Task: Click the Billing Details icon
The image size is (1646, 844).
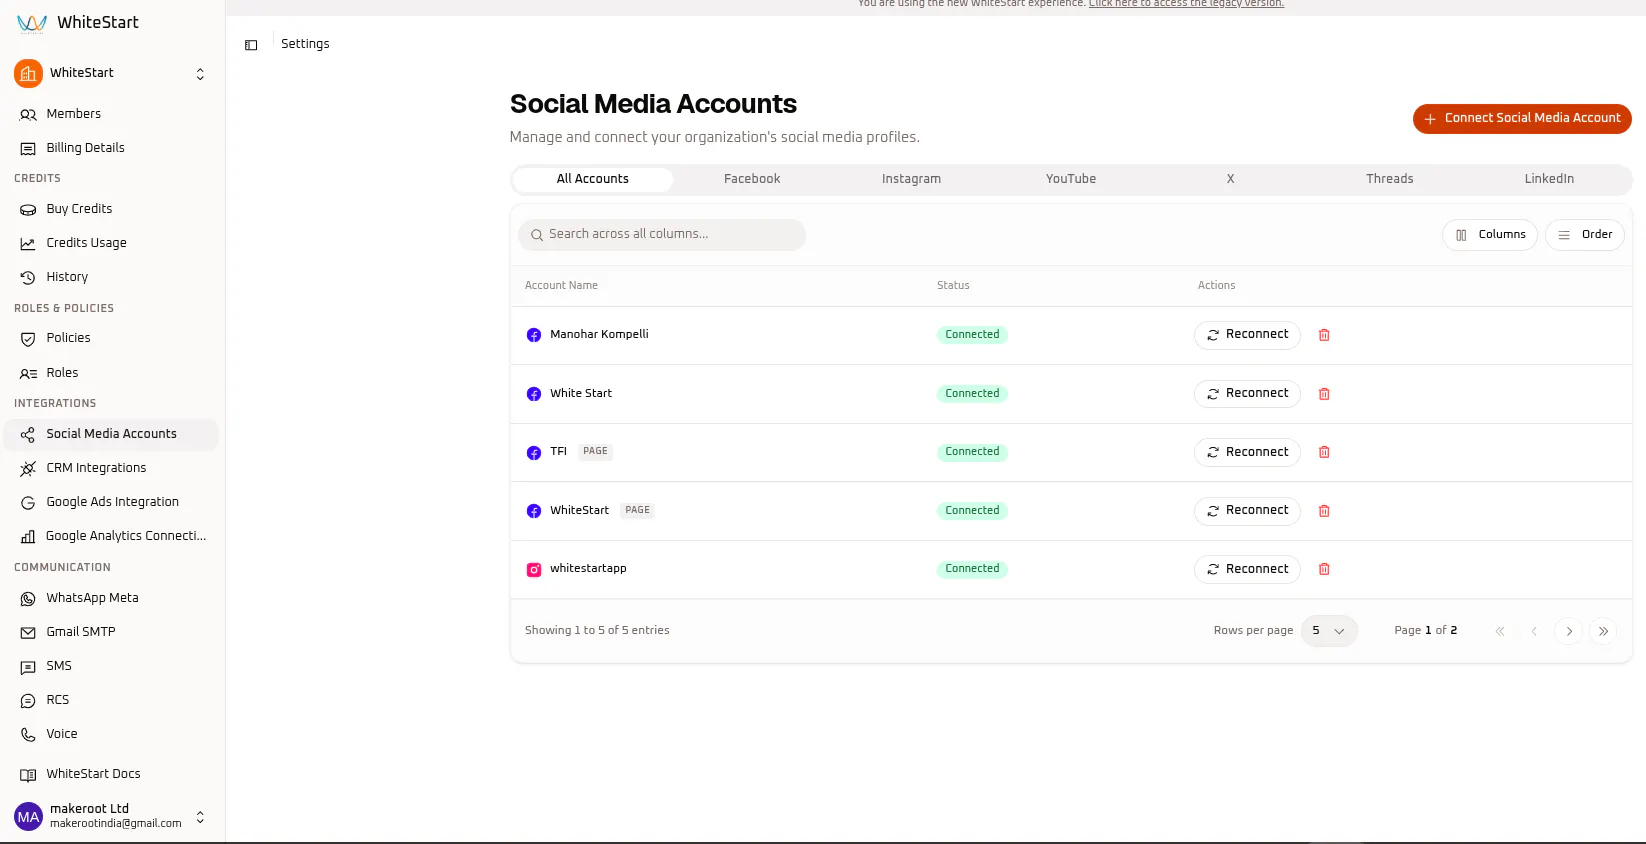Action: [x=28, y=148]
